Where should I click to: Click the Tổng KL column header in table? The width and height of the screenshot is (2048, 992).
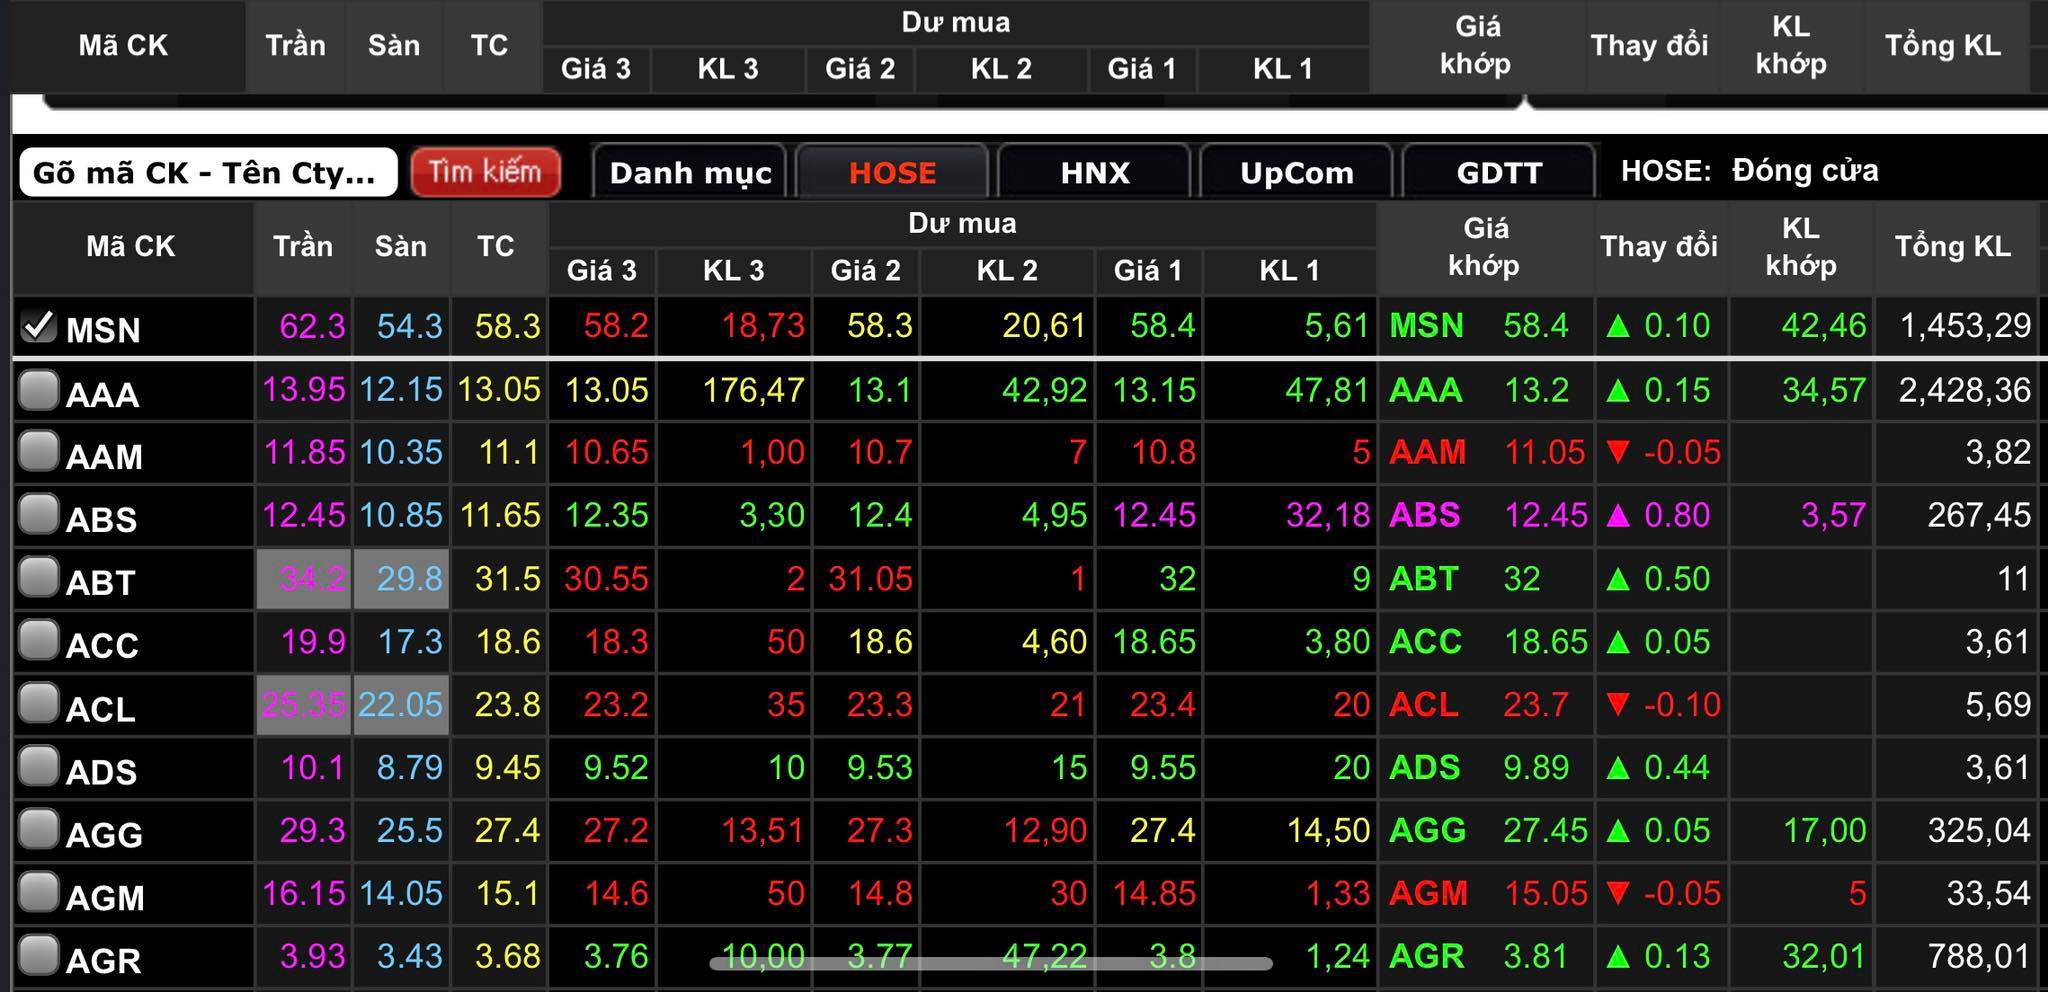tap(1953, 247)
